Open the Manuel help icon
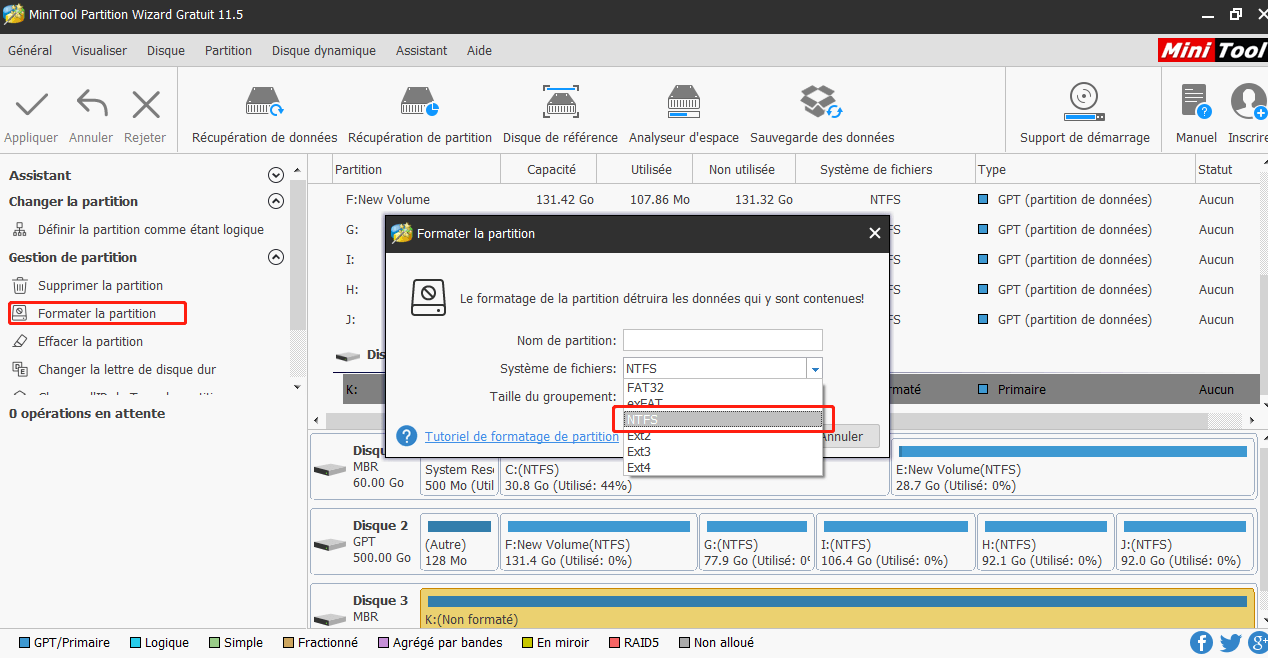The width and height of the screenshot is (1268, 658). 1196,102
